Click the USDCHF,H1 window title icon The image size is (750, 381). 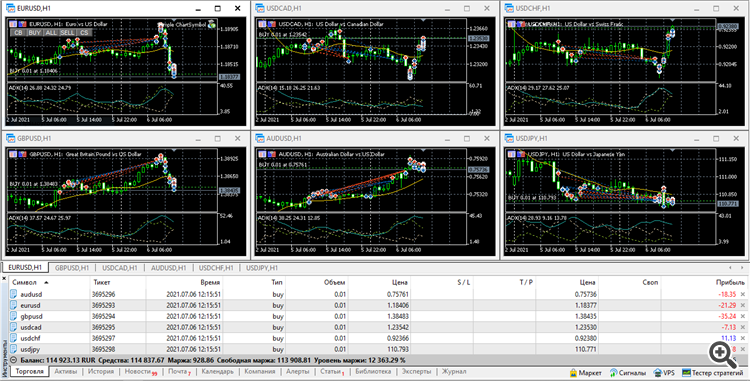[509, 8]
